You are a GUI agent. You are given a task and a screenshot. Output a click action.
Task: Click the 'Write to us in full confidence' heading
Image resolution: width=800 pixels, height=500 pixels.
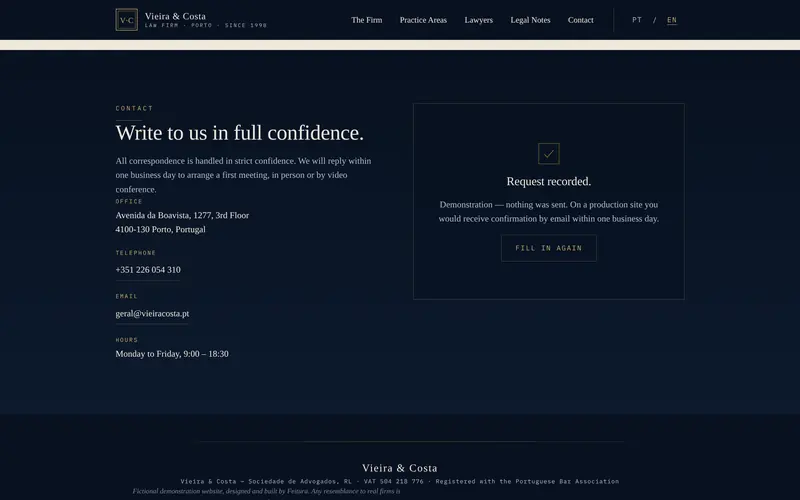(x=239, y=133)
